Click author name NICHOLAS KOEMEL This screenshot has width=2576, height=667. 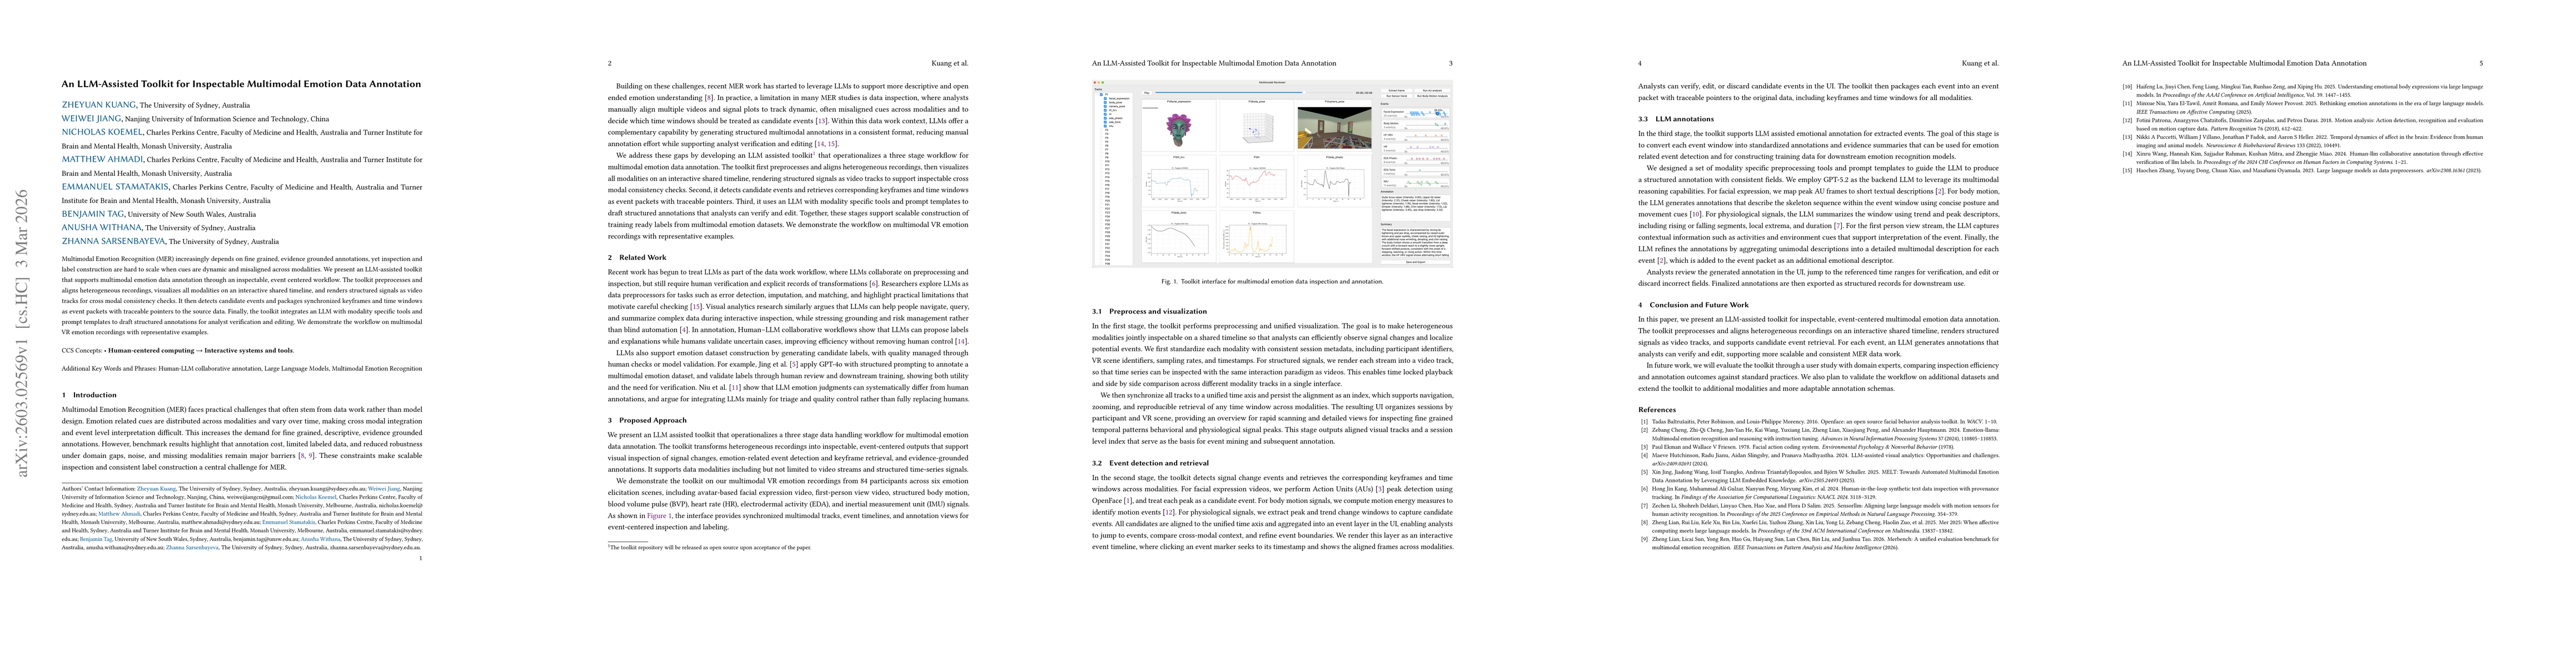pos(102,132)
